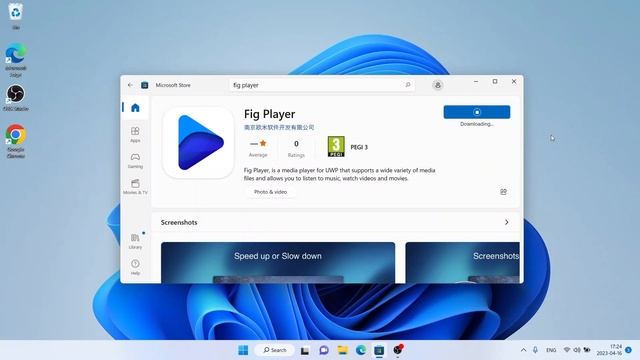Click the share icon beside the app description
Viewport: 640px width, 360px height.
pos(503,192)
